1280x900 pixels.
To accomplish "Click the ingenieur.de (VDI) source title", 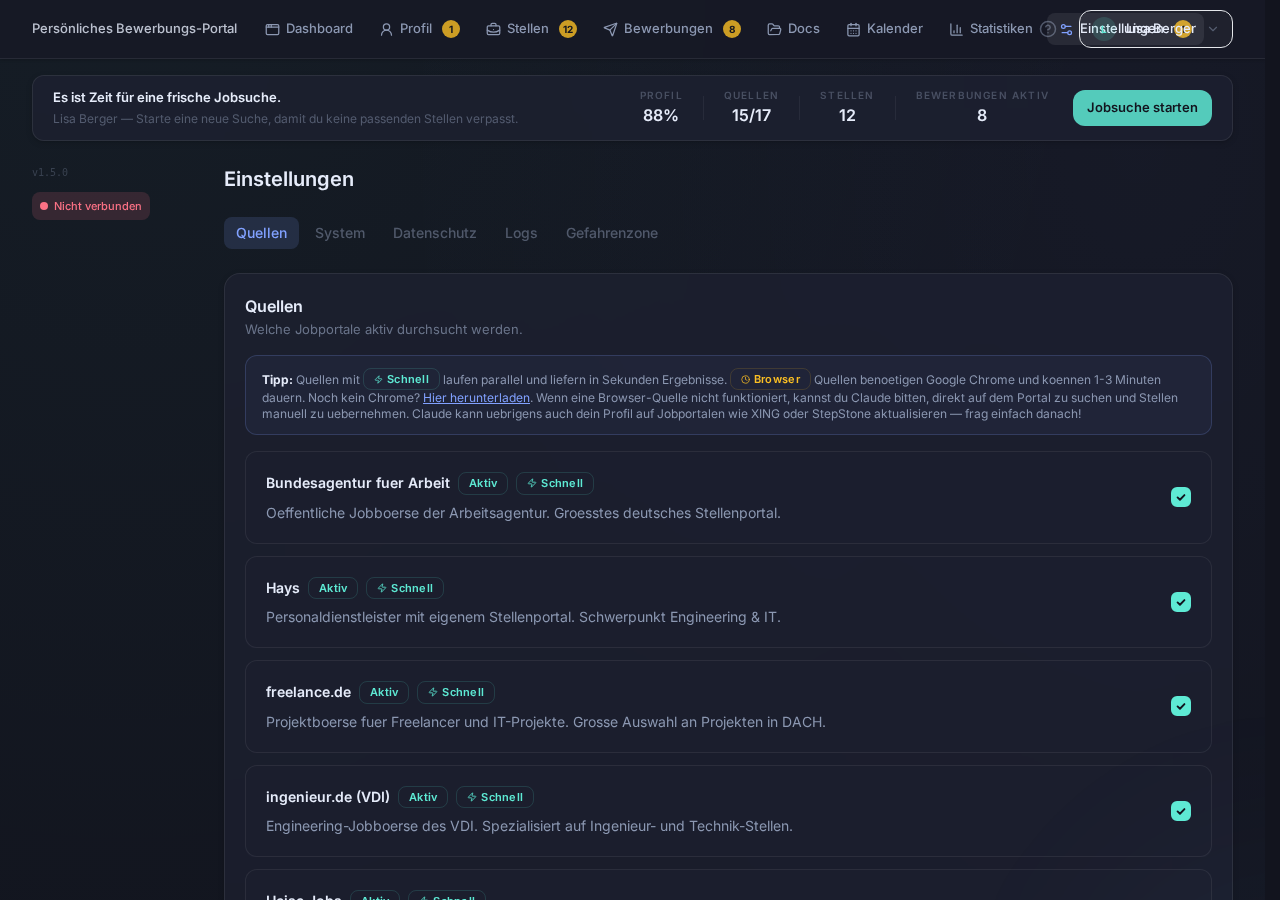I will pyautogui.click(x=328, y=797).
